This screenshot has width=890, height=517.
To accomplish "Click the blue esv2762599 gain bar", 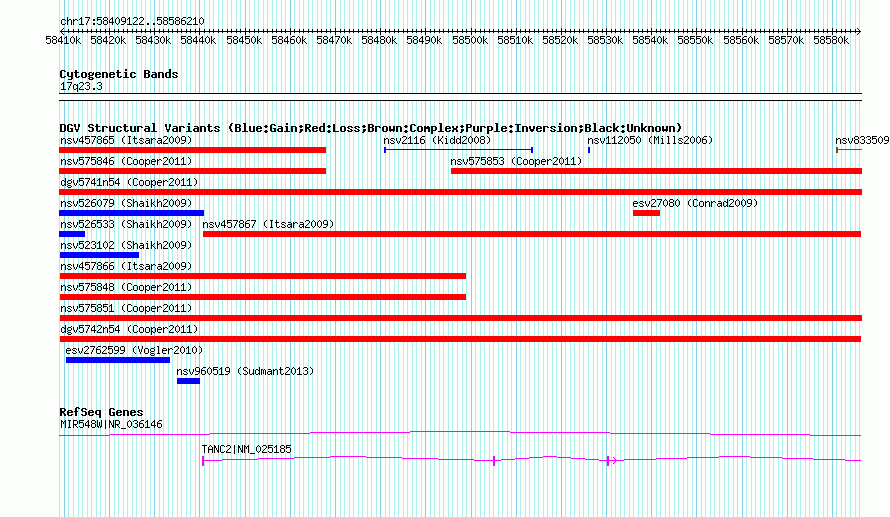I will point(118,360).
